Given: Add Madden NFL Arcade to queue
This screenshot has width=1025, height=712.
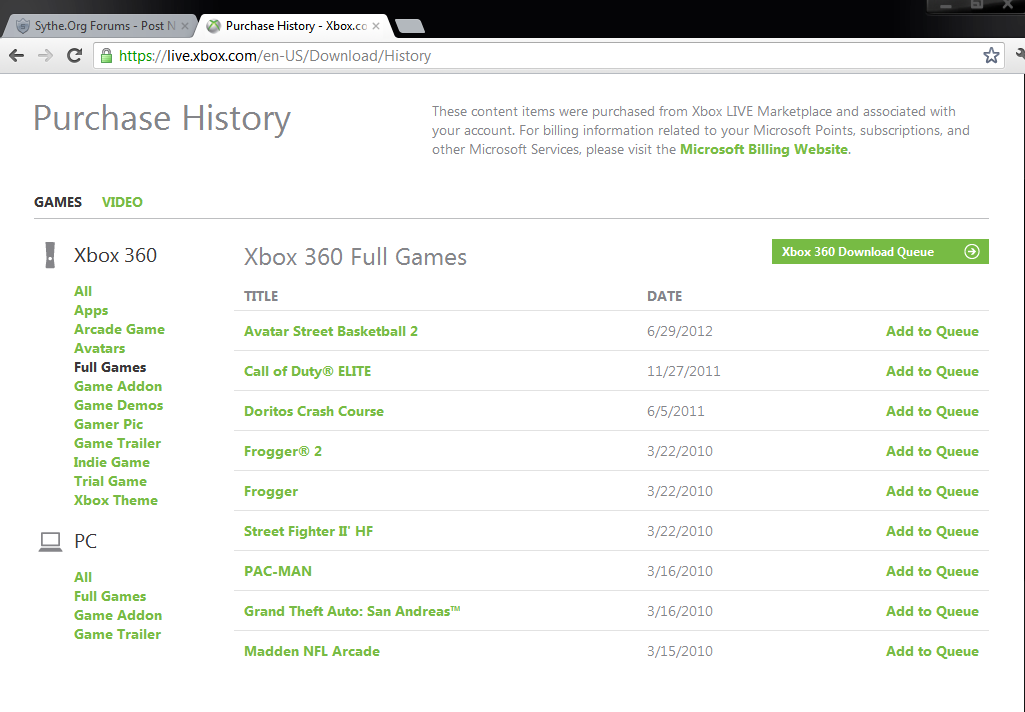Looking at the screenshot, I should click(932, 651).
